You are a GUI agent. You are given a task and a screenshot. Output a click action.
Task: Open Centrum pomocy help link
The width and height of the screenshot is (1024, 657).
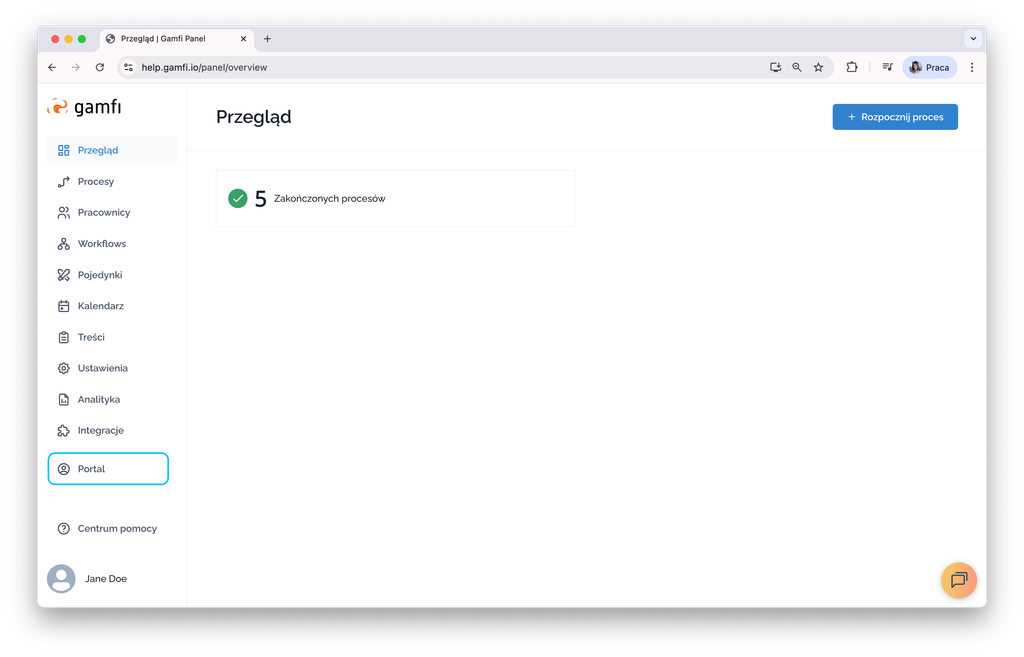[x=112, y=528]
